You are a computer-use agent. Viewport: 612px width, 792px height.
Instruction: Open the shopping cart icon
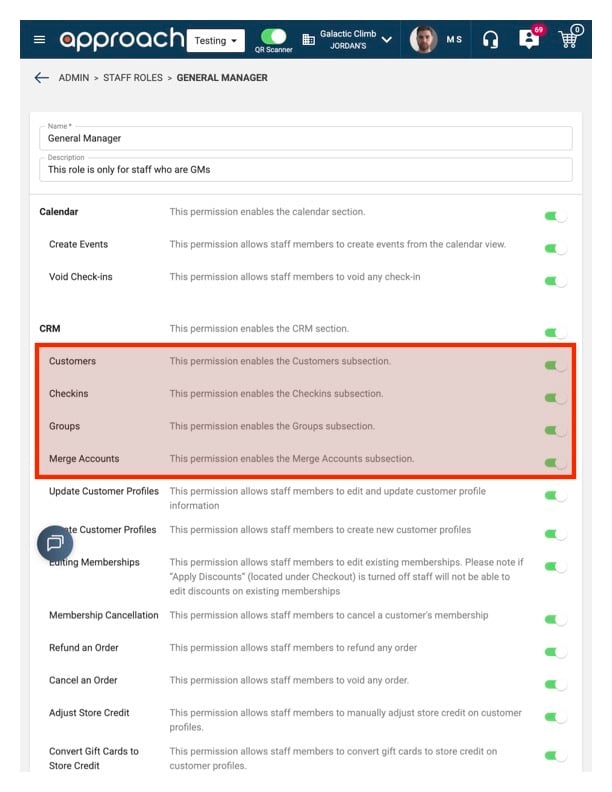570,37
